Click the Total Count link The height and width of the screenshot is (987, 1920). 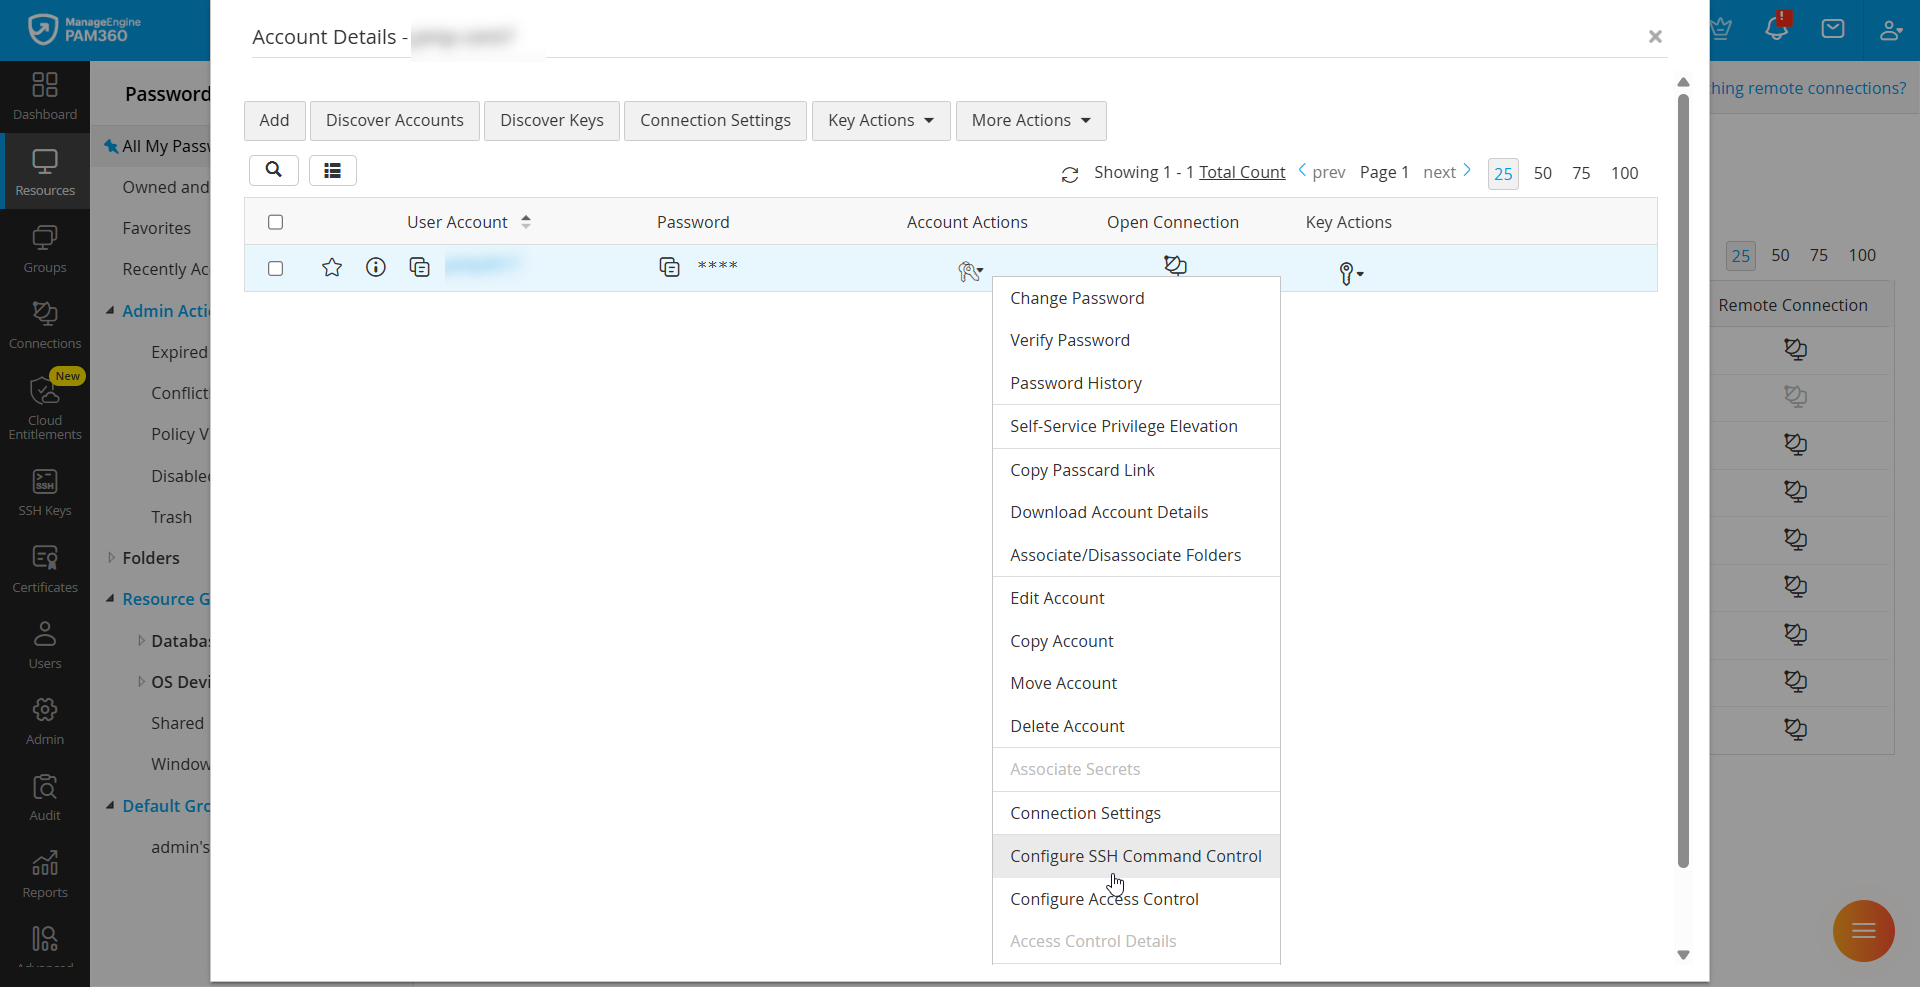(1242, 172)
